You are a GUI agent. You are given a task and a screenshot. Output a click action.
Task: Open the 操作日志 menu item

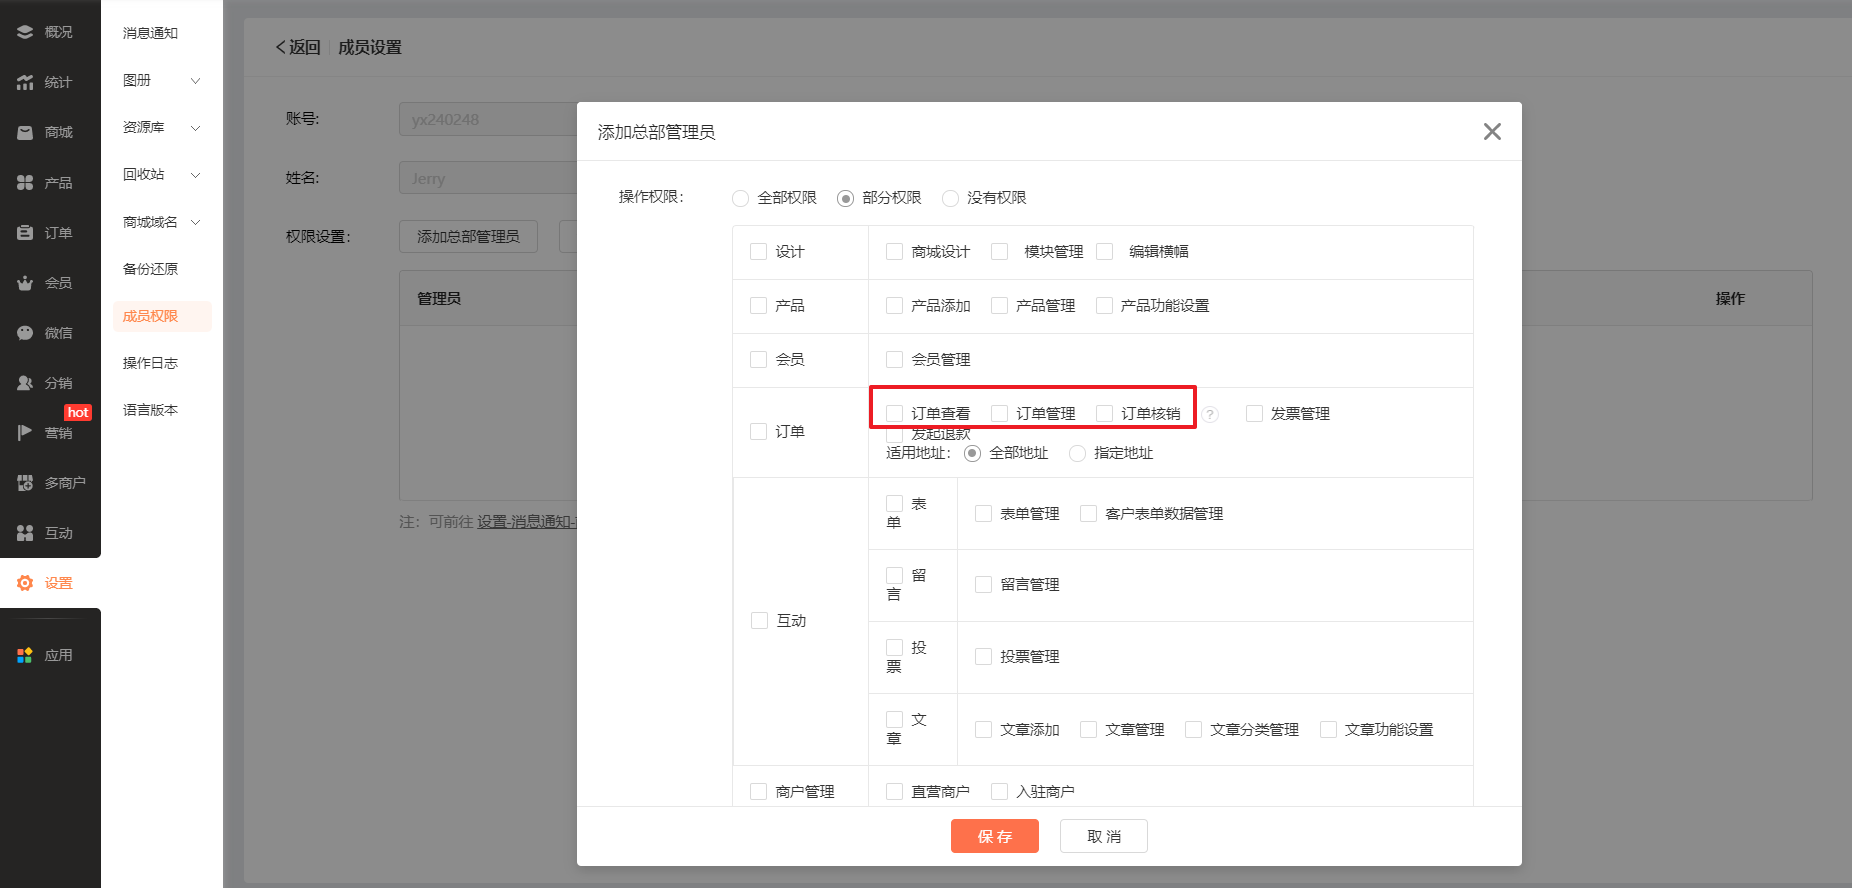coord(150,363)
